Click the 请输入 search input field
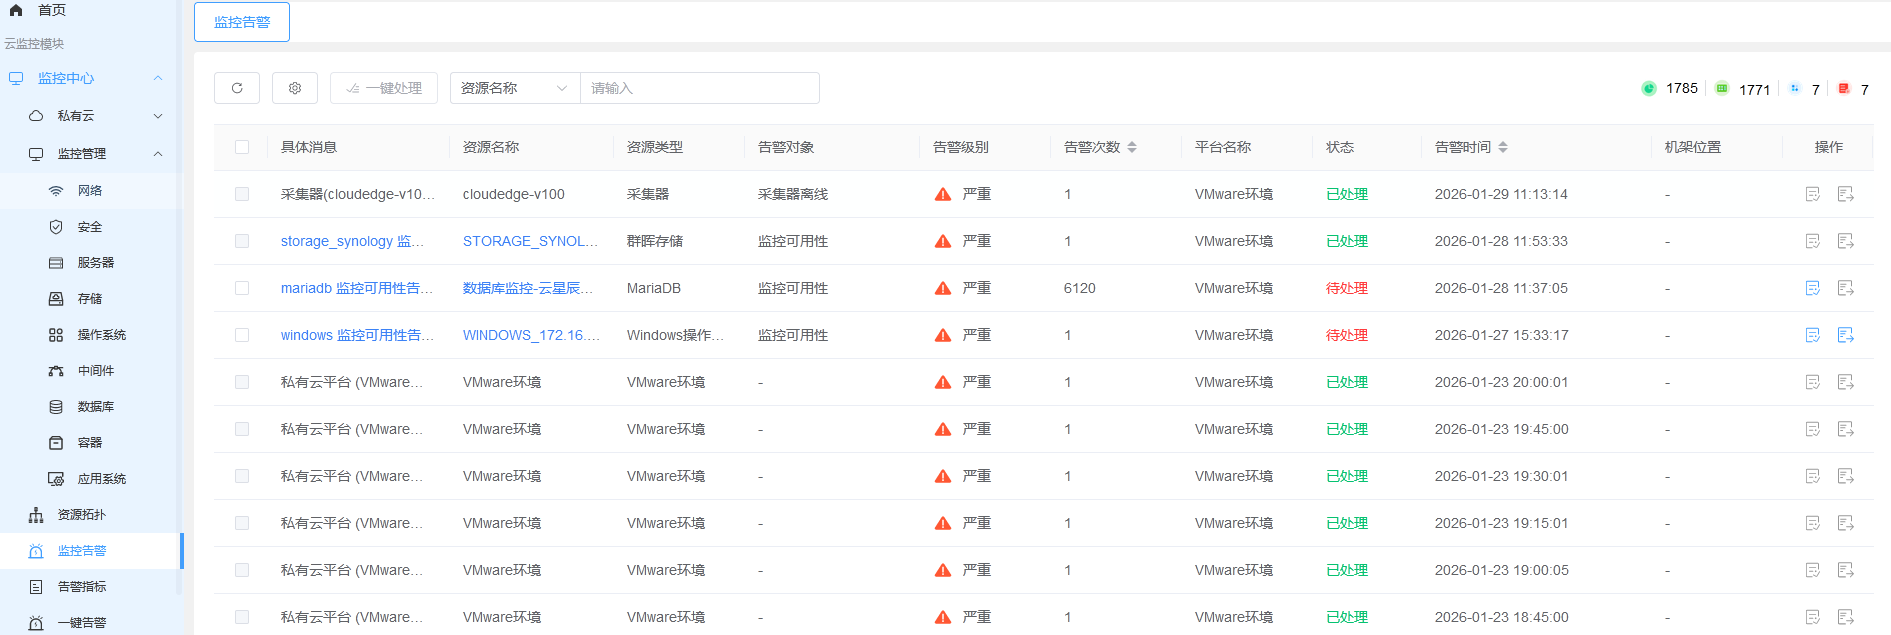Screen dimensions: 1891x635 point(700,88)
